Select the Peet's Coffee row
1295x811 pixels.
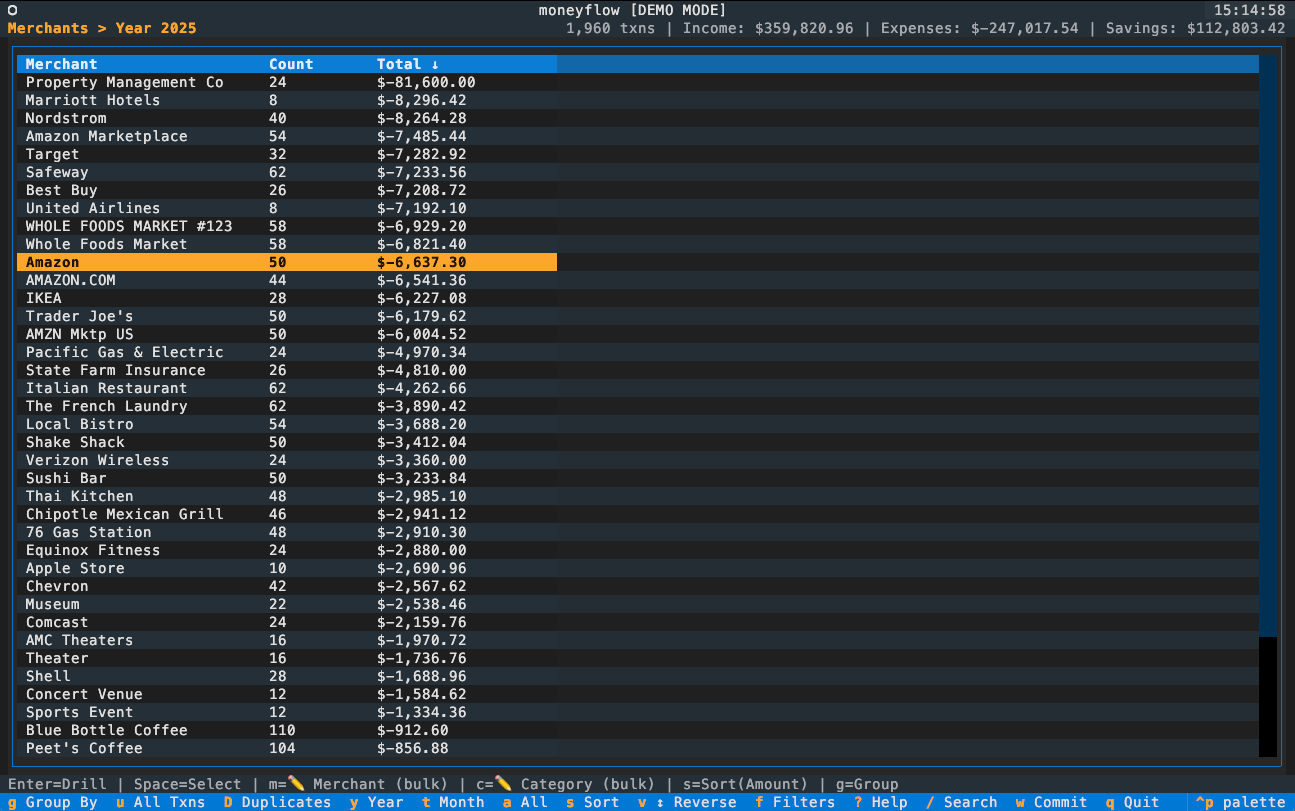(287, 748)
